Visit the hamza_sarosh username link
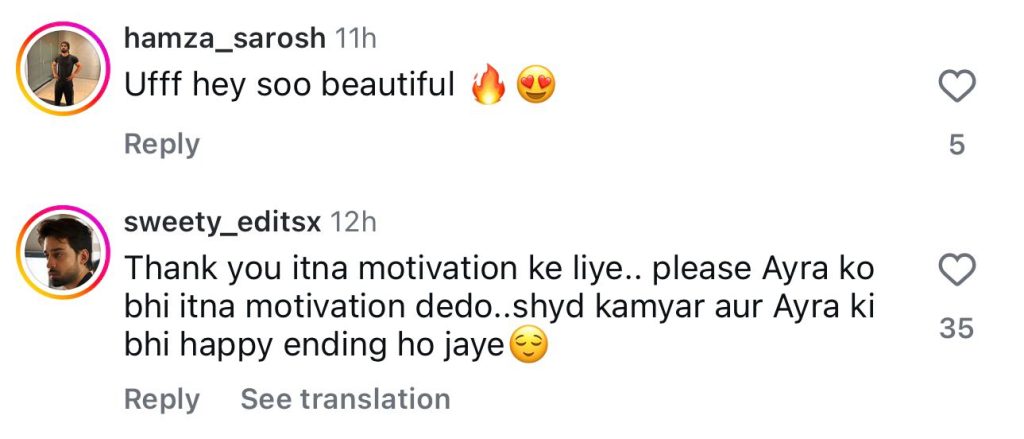 pyautogui.click(x=224, y=38)
